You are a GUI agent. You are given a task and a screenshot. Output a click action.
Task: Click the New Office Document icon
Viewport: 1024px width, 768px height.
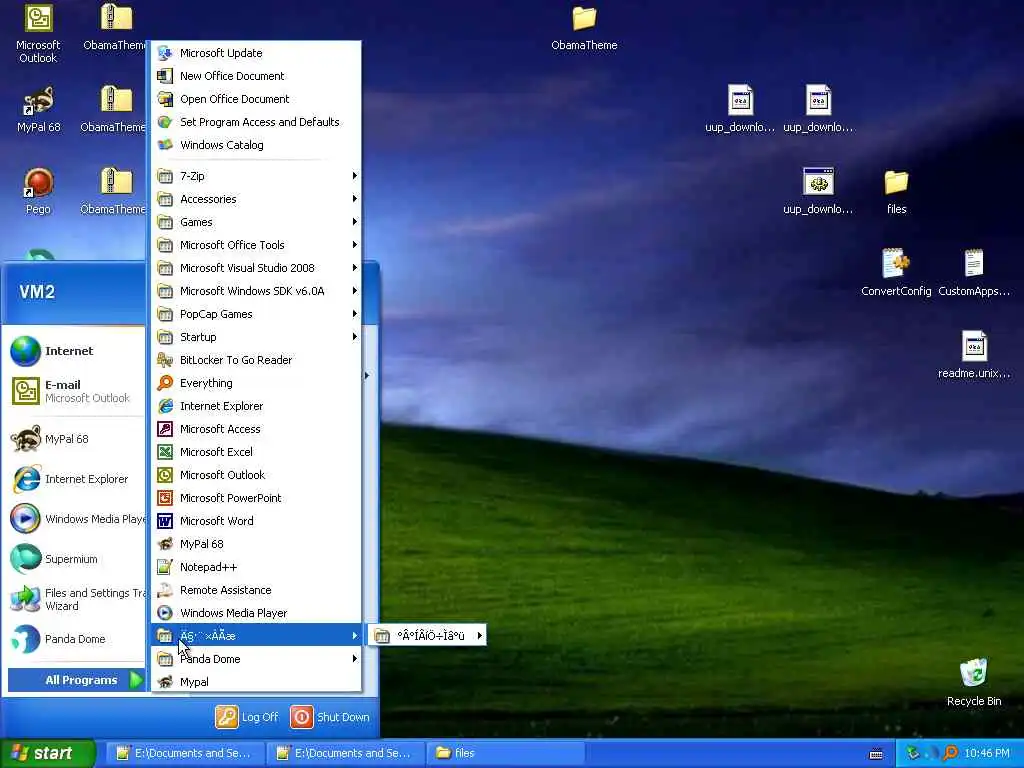[x=165, y=76]
